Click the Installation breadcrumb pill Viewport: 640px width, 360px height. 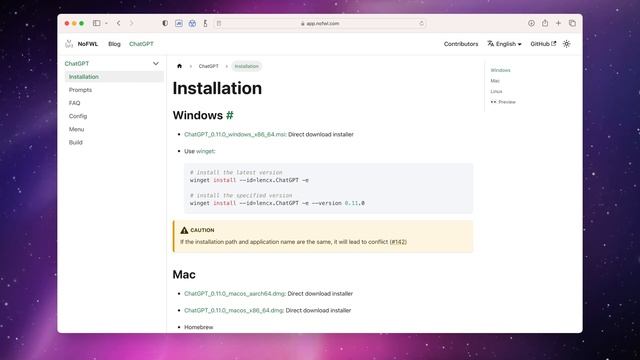coord(247,66)
